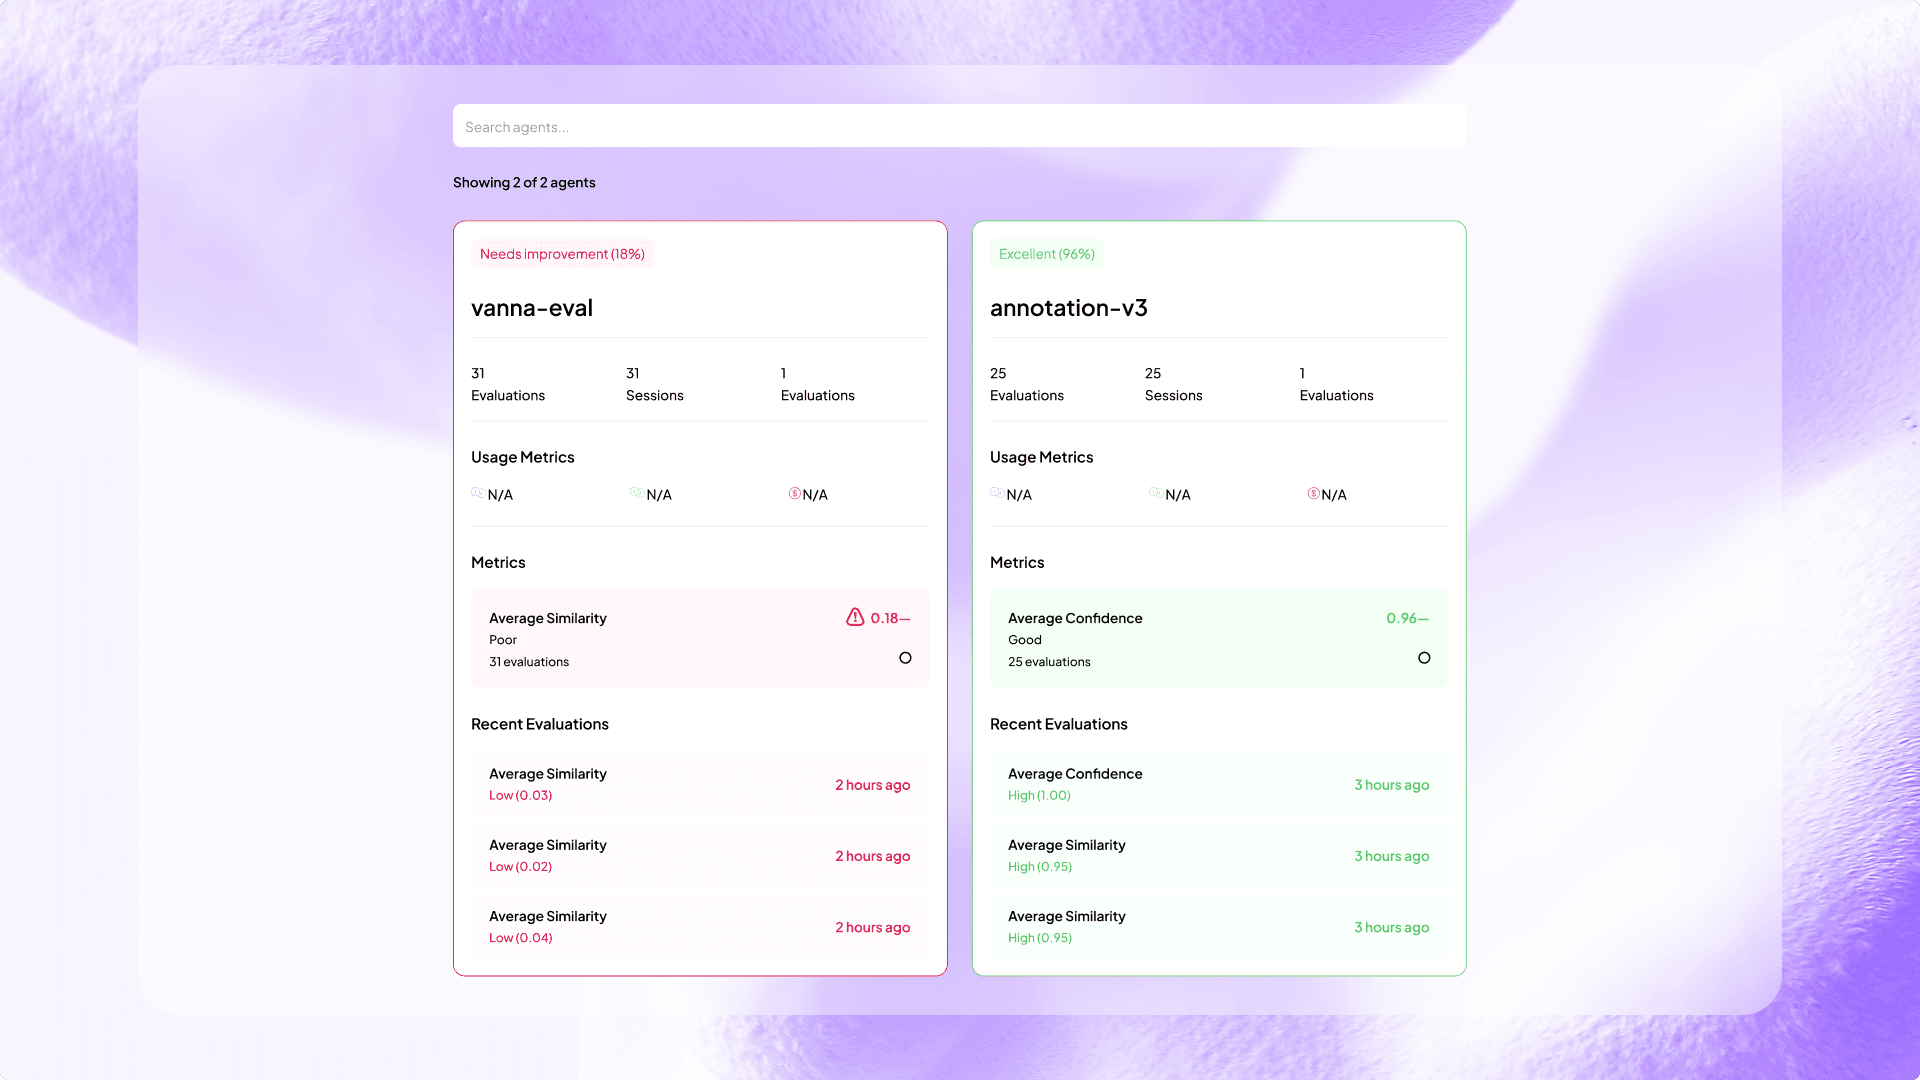Click the pink dollar cost icon in vanna-eval
Screen dimensions: 1920x1080
pyautogui.click(x=794, y=493)
